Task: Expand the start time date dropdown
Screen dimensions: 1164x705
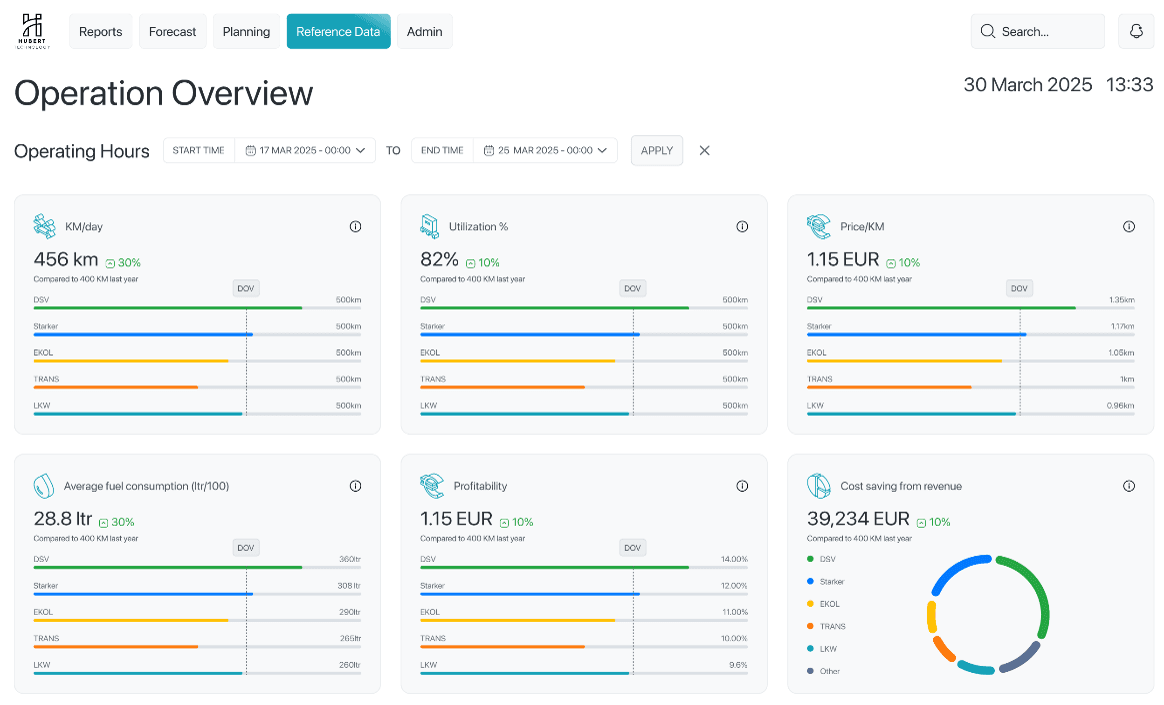Action: click(x=361, y=151)
